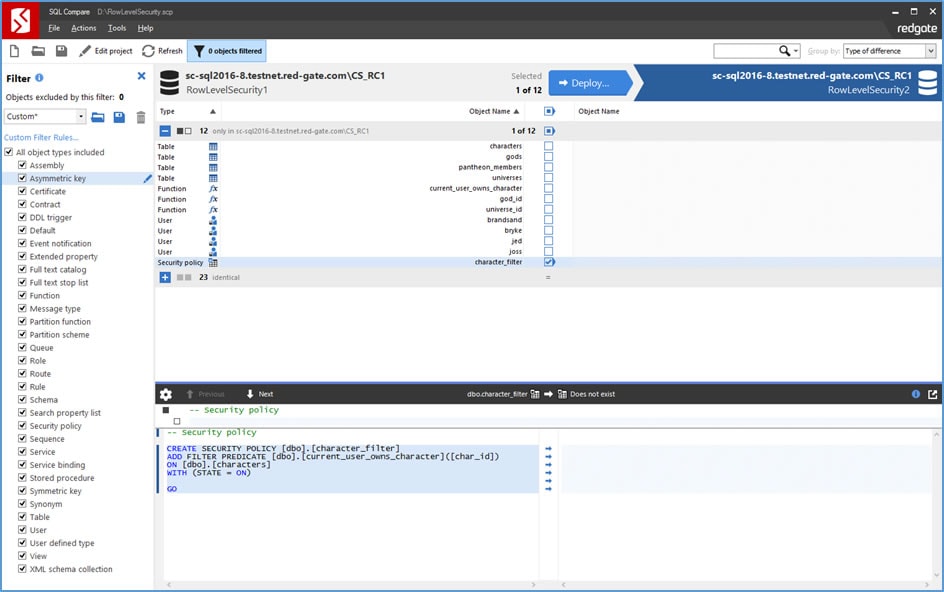Toggle Certificate checkbox
Screen dimensions: 944x592
(22, 191)
